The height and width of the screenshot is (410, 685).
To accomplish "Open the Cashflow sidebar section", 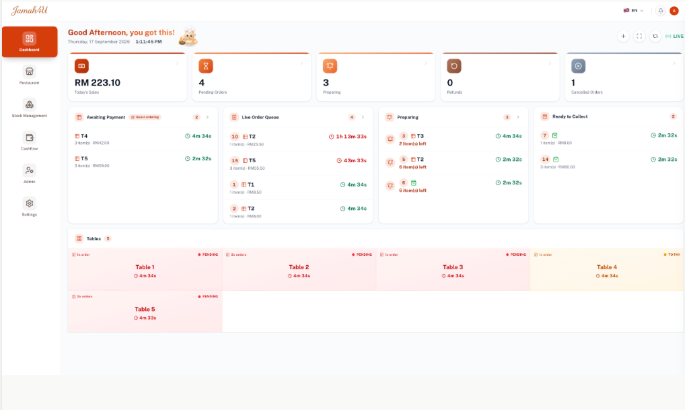I will [x=29, y=141].
